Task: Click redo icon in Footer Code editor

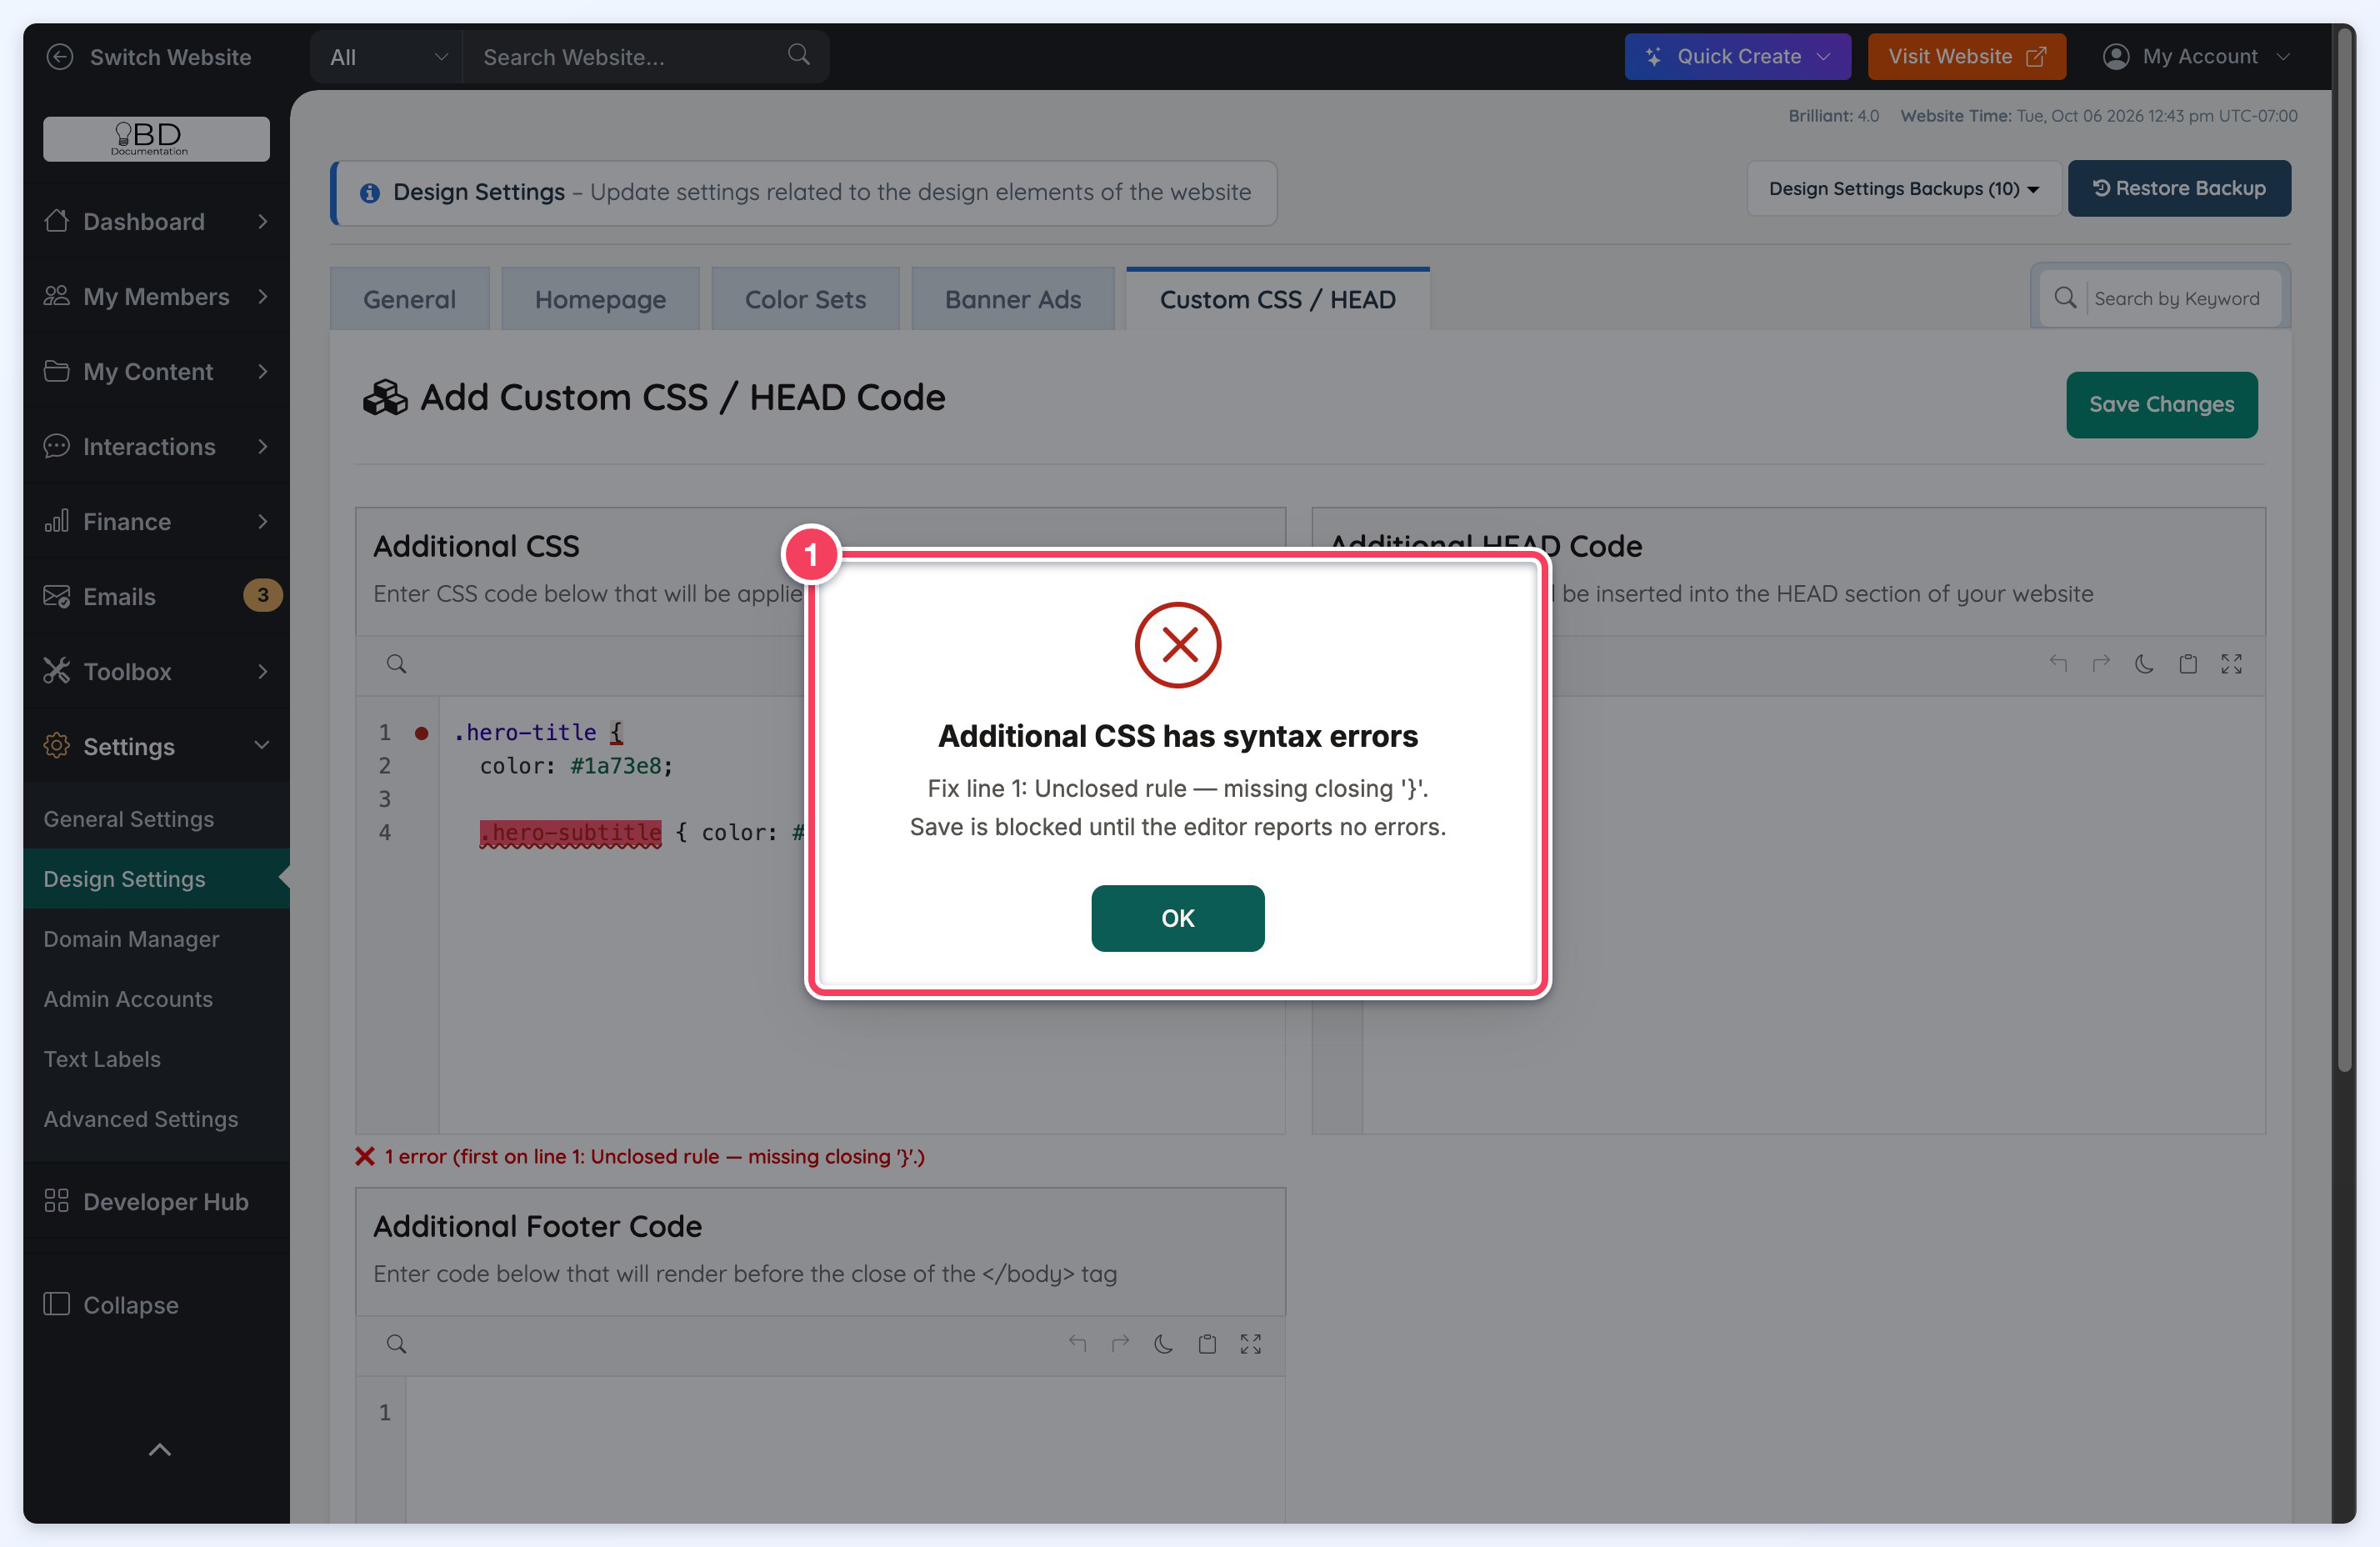Action: (1120, 1343)
